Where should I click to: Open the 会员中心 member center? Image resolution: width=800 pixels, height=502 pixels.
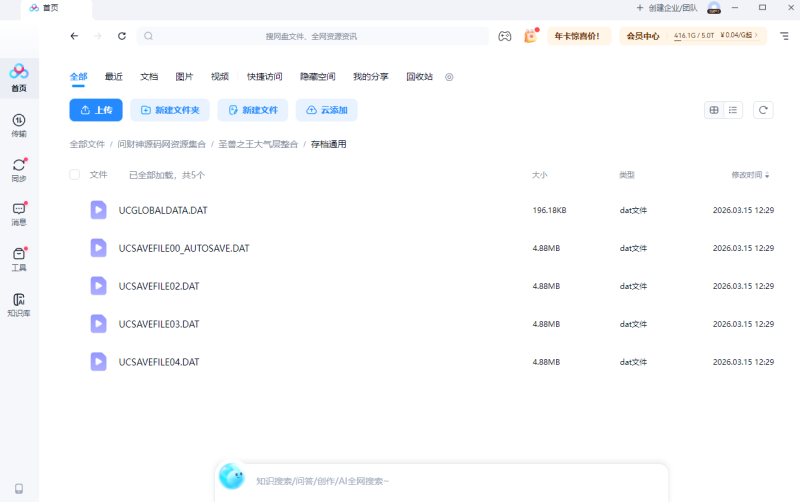(643, 36)
